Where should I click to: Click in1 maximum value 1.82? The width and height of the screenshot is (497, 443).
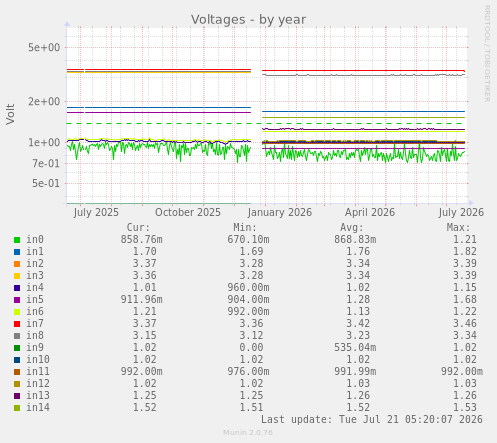465,252
